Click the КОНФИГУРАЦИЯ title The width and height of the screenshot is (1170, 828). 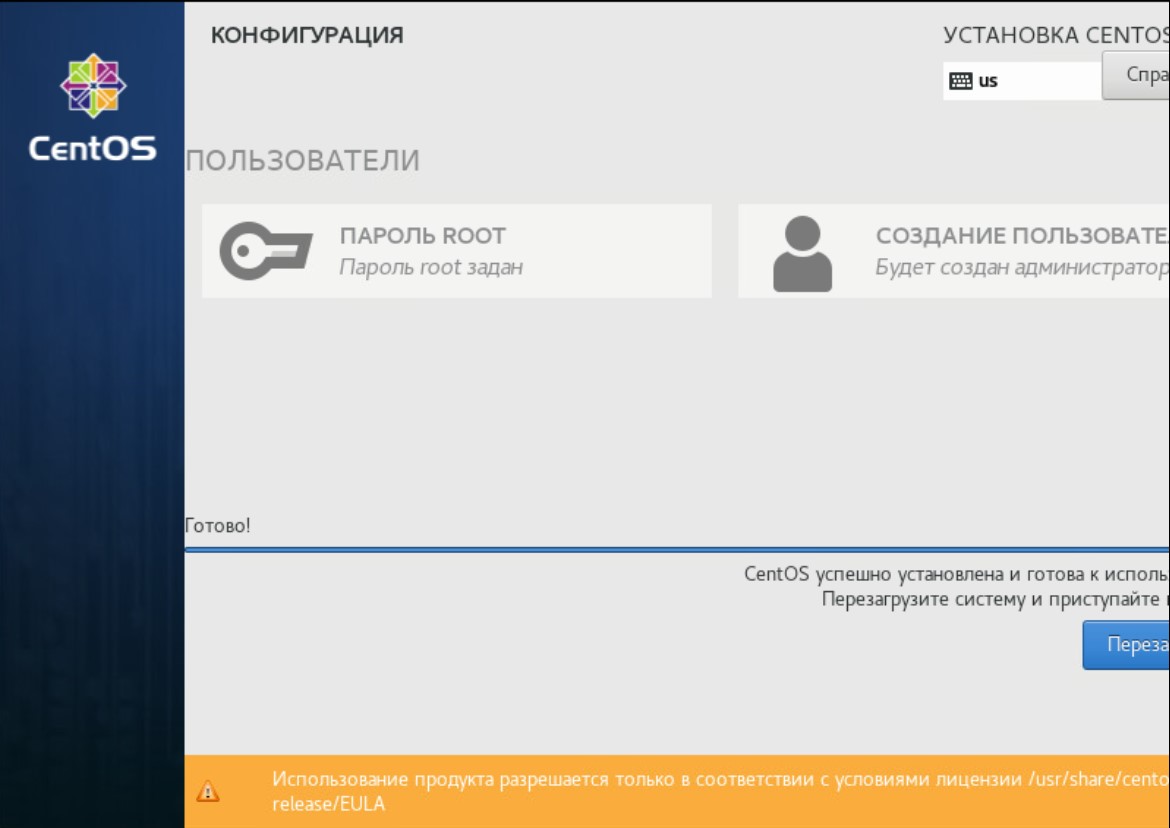307,35
